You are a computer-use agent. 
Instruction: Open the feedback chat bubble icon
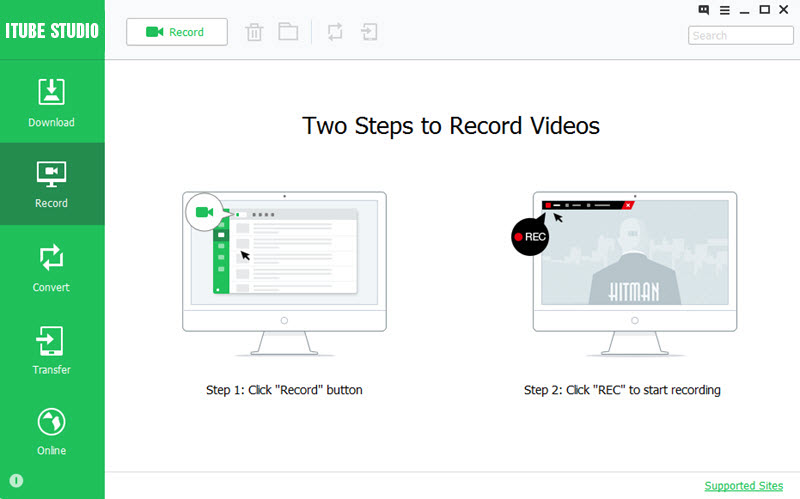point(704,10)
